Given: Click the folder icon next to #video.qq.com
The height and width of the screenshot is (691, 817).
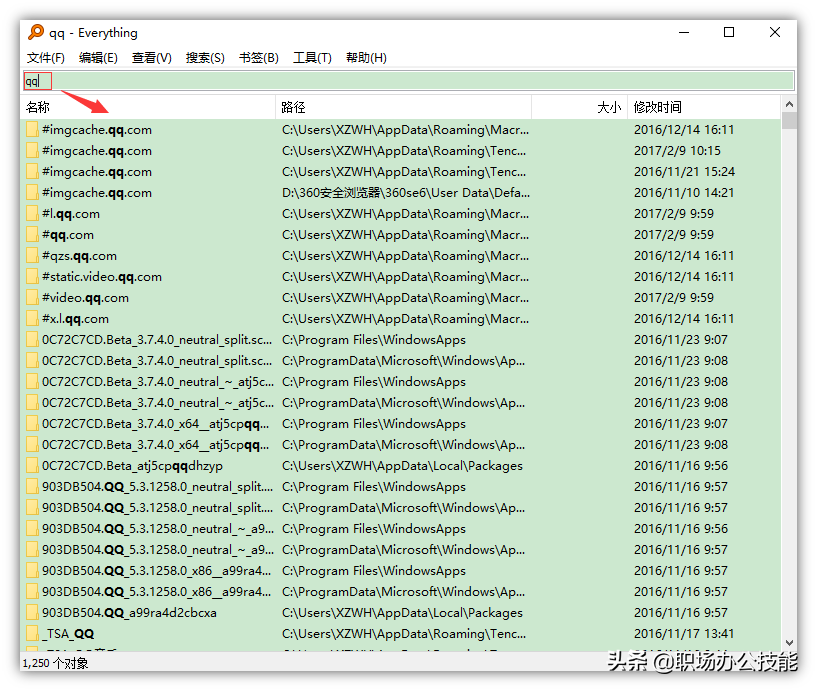Looking at the screenshot, I should (x=32, y=298).
